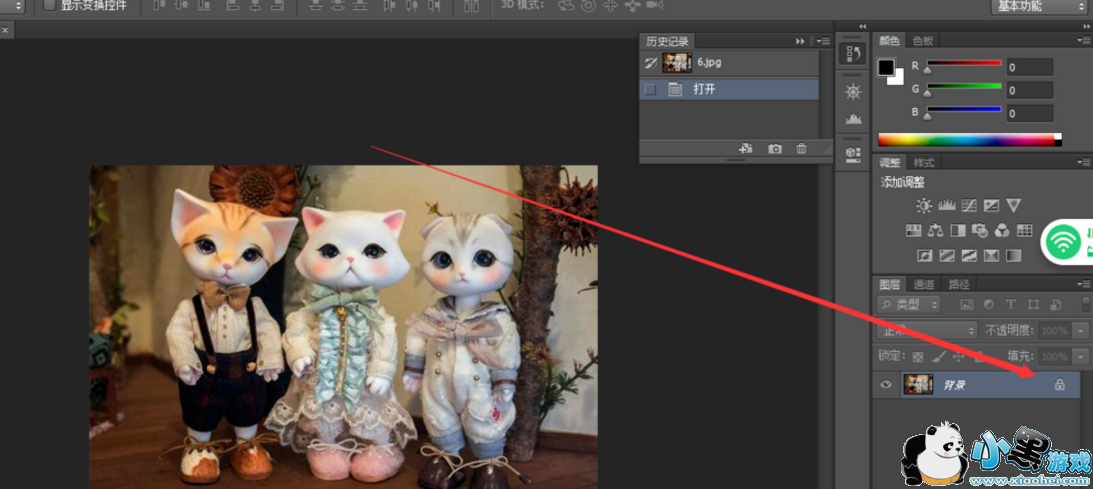Add a Levels adjustment (histogram icon)
Screen dimensions: 1093x489
[946, 206]
